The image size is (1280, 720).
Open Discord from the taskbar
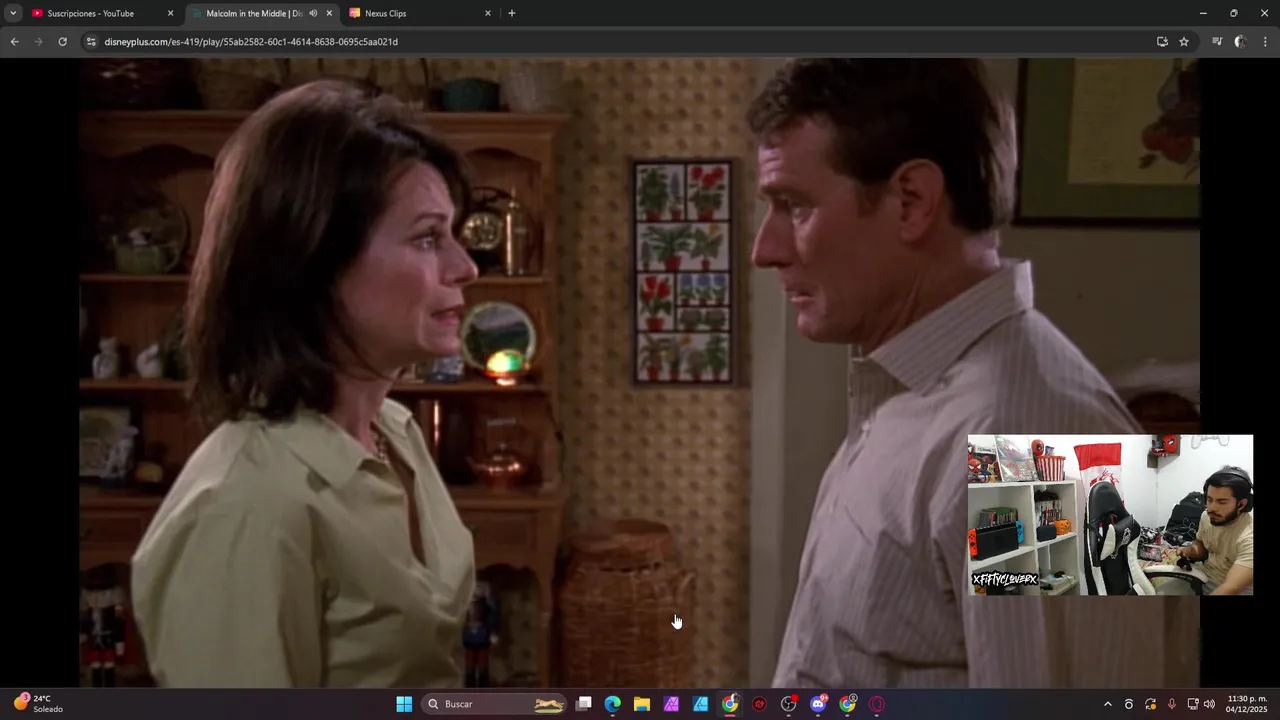pos(818,704)
